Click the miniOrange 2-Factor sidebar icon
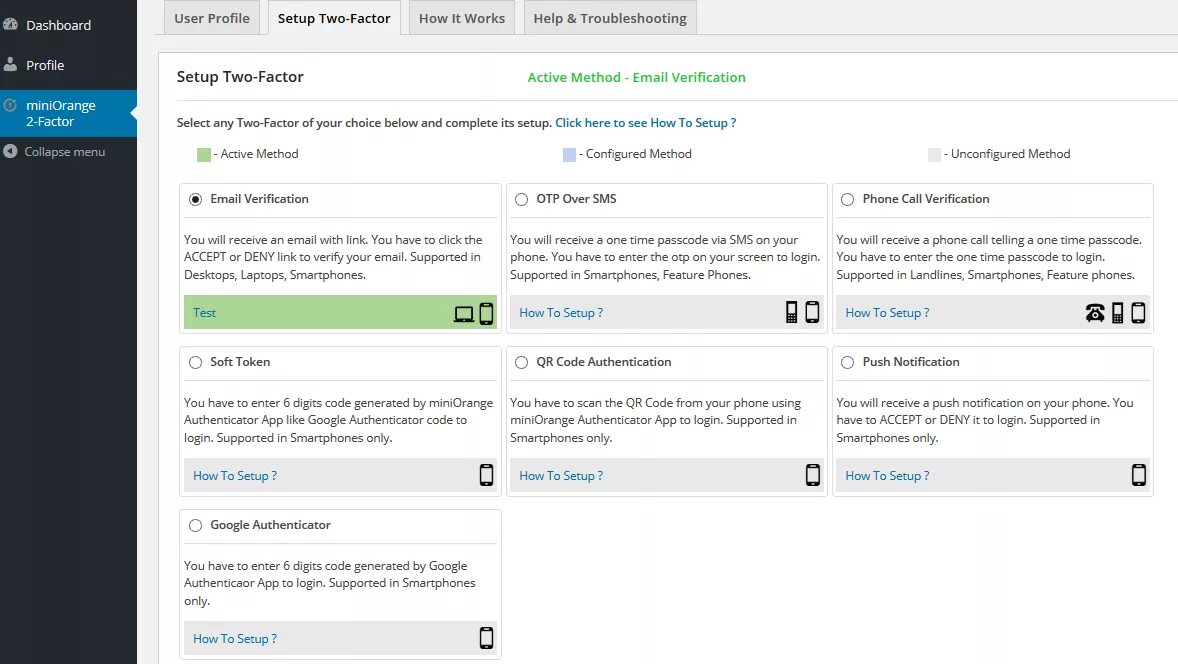This screenshot has height=664, width=1178. [x=10, y=106]
